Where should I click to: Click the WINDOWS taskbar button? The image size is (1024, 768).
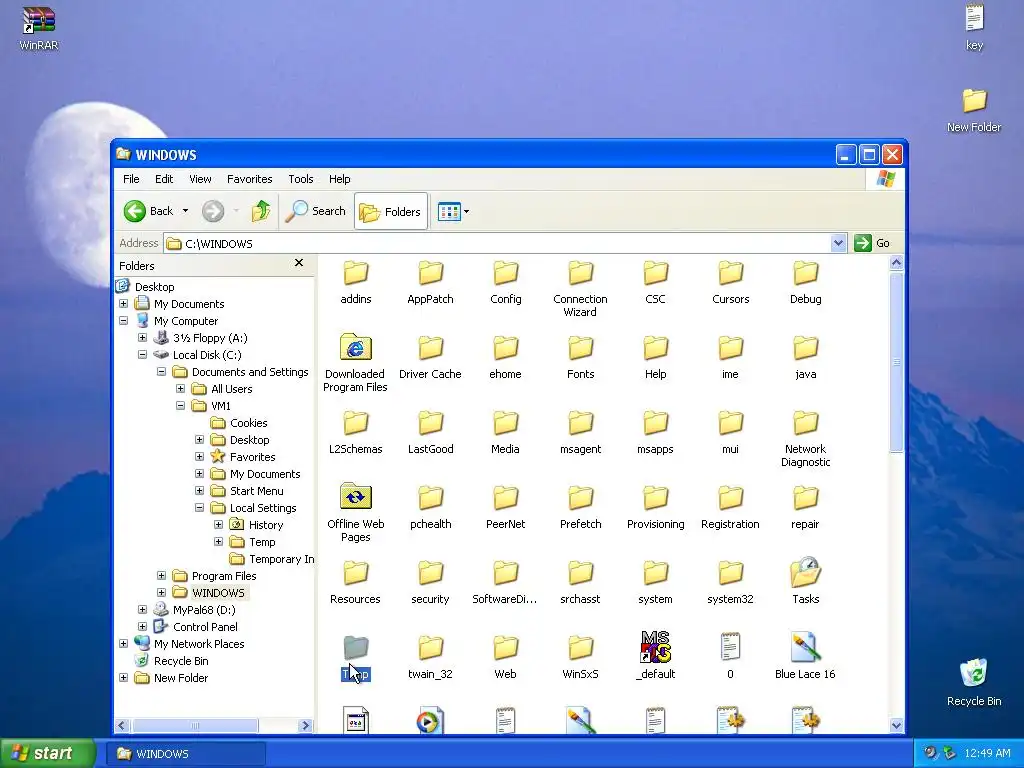[x=186, y=754]
